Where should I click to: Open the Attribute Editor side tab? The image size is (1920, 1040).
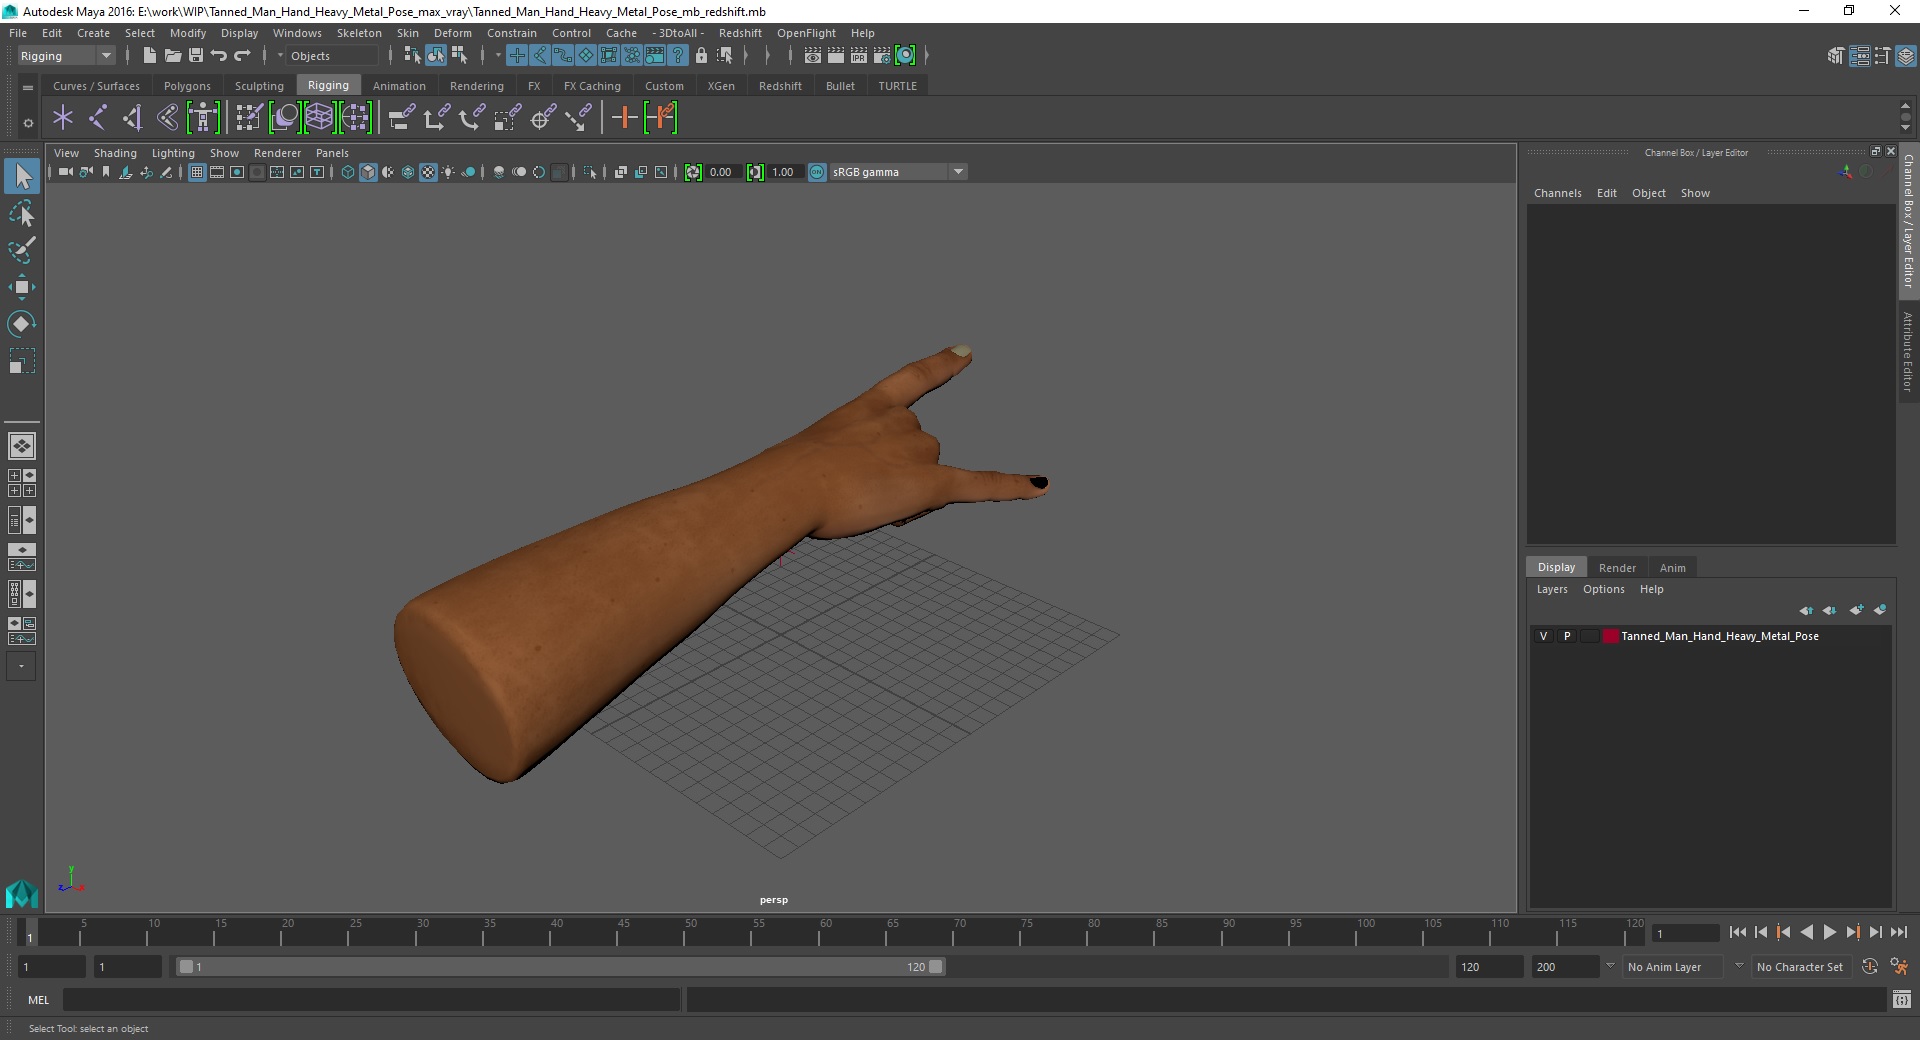[1908, 352]
